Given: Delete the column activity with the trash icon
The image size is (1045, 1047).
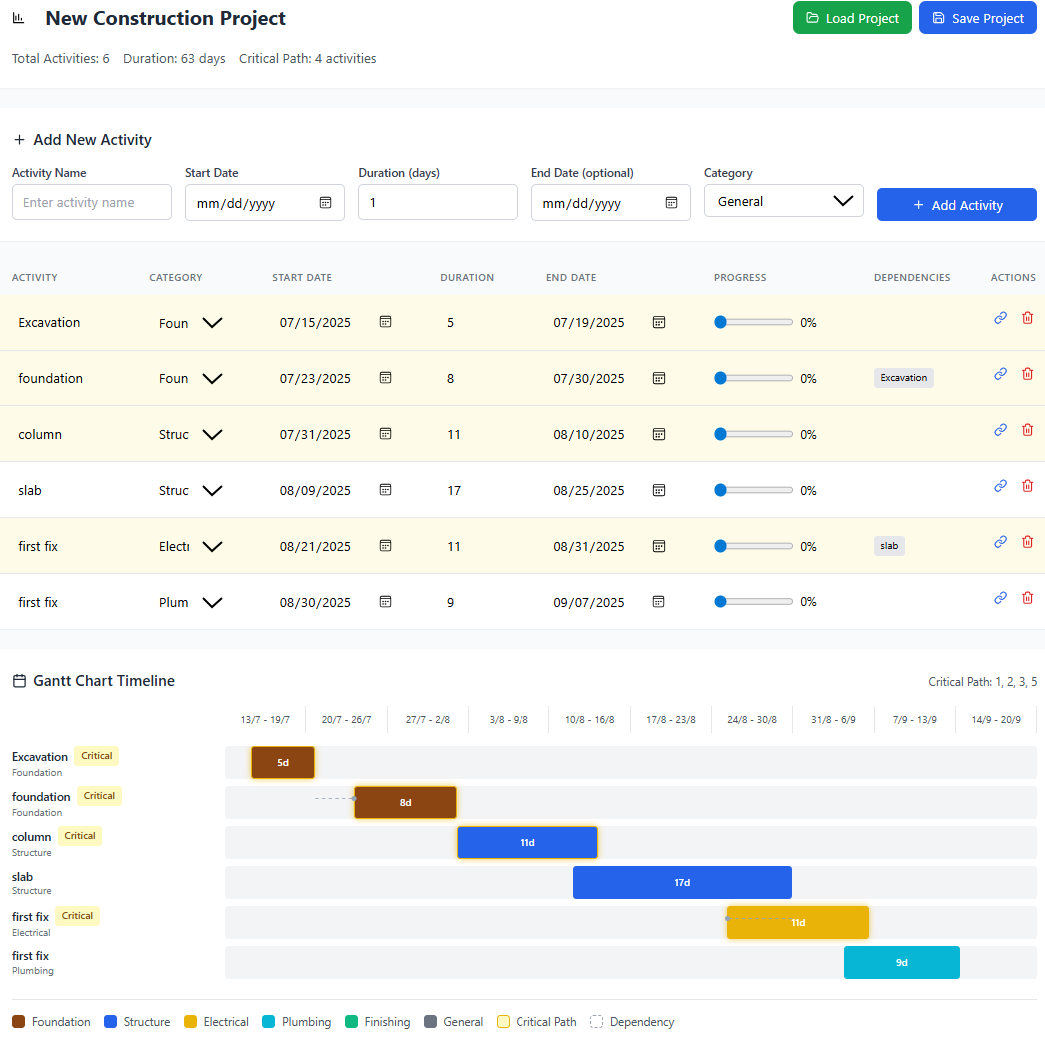Looking at the screenshot, I should coord(1028,430).
